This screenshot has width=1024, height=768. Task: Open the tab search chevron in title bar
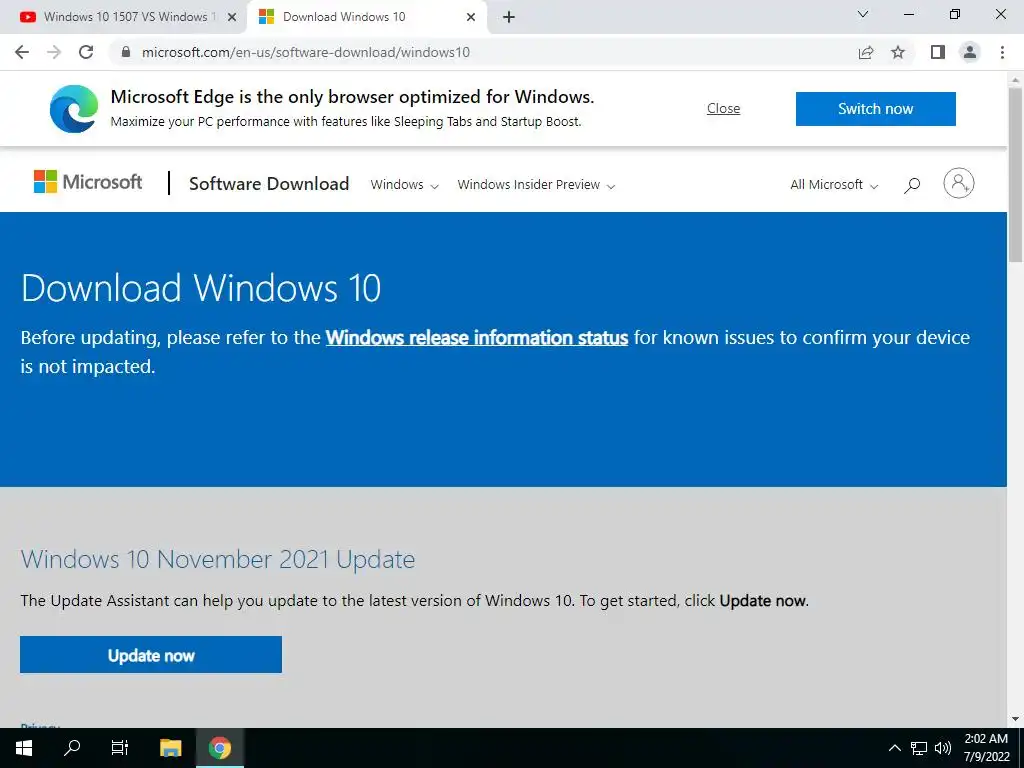[x=863, y=14]
